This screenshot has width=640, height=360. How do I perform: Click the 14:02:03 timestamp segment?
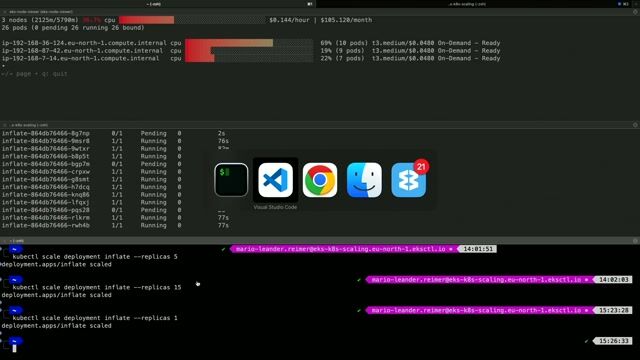coord(613,280)
